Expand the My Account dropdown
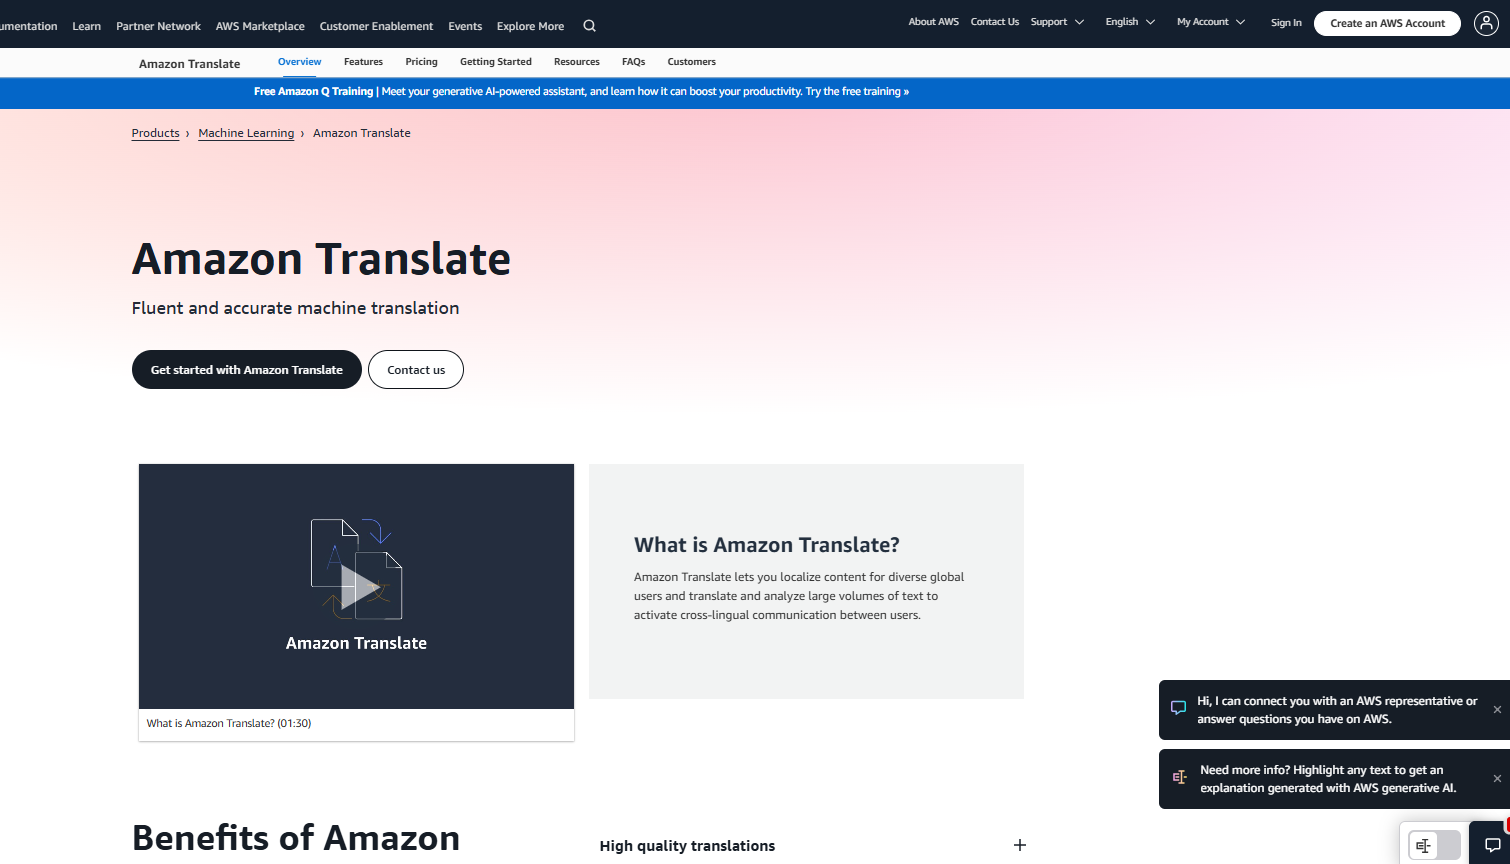 click(x=1211, y=22)
